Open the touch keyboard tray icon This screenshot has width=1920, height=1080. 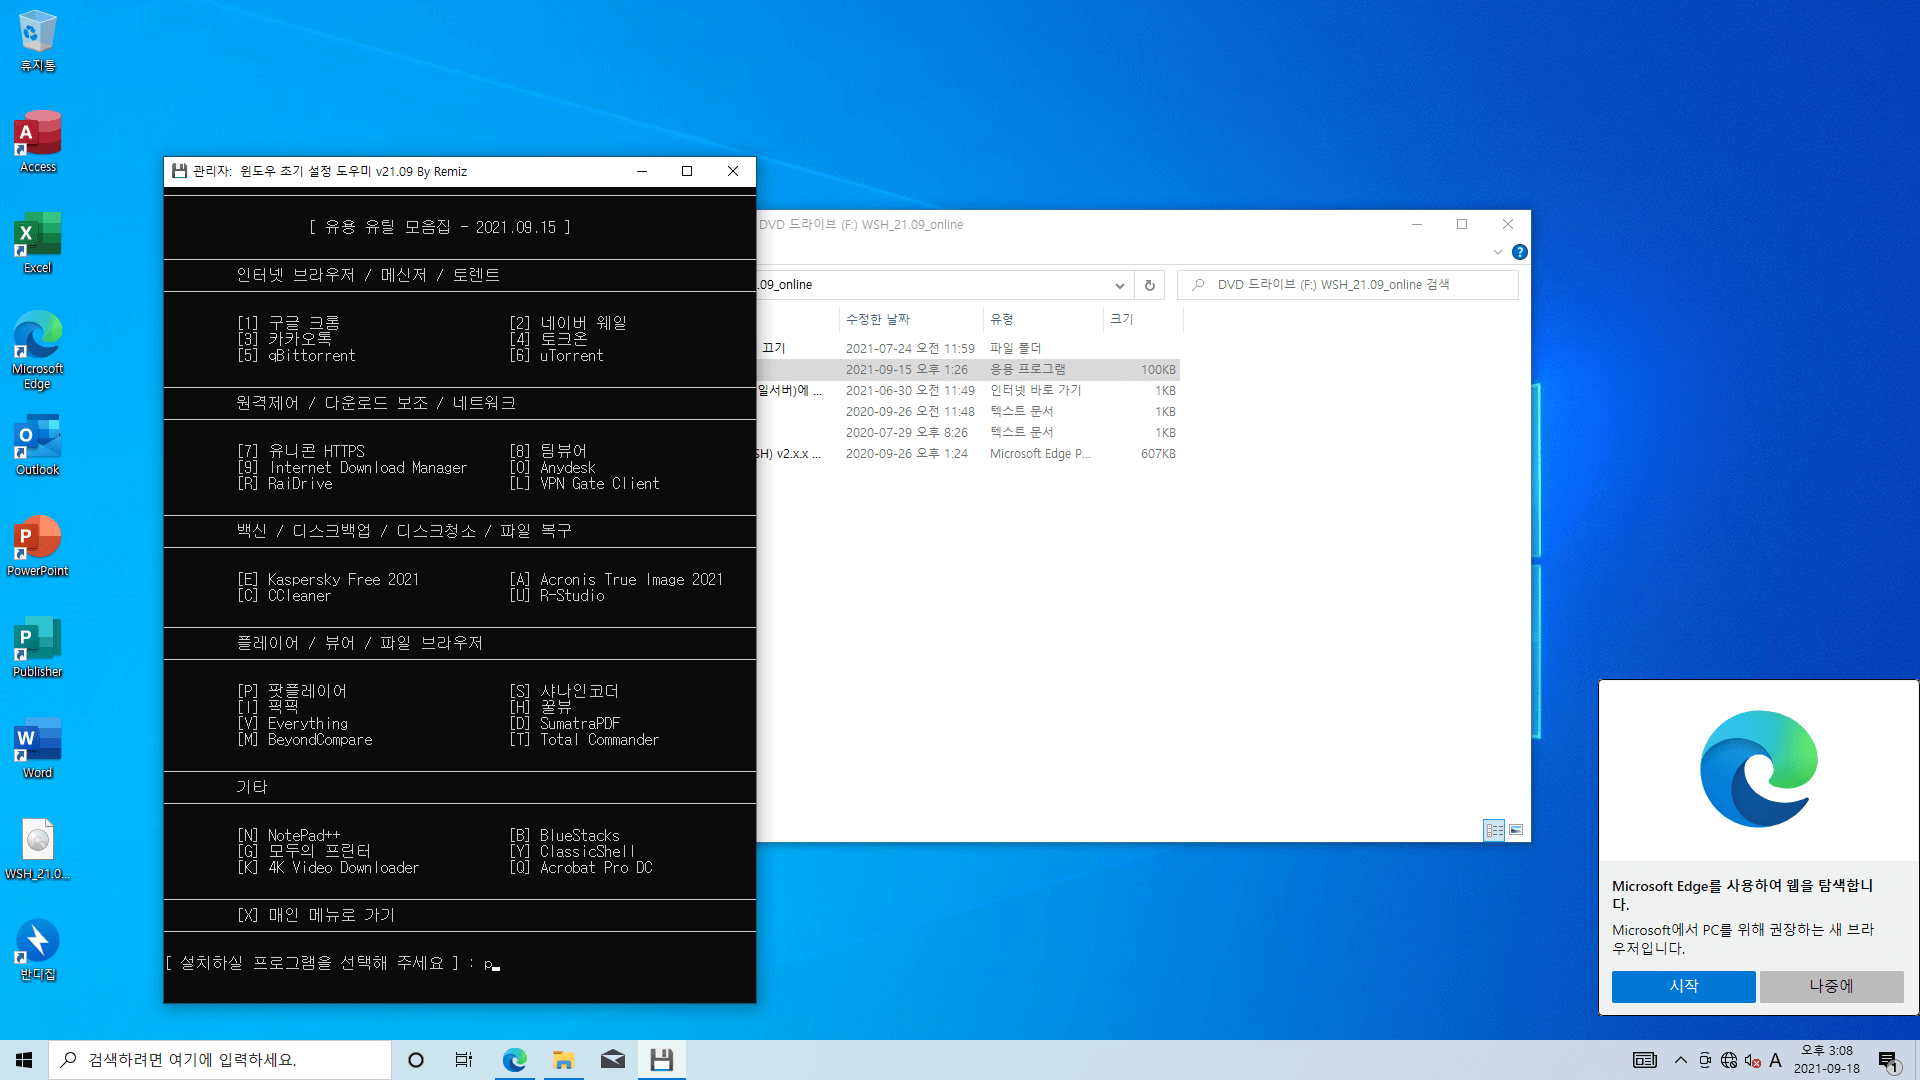pos(1645,1060)
